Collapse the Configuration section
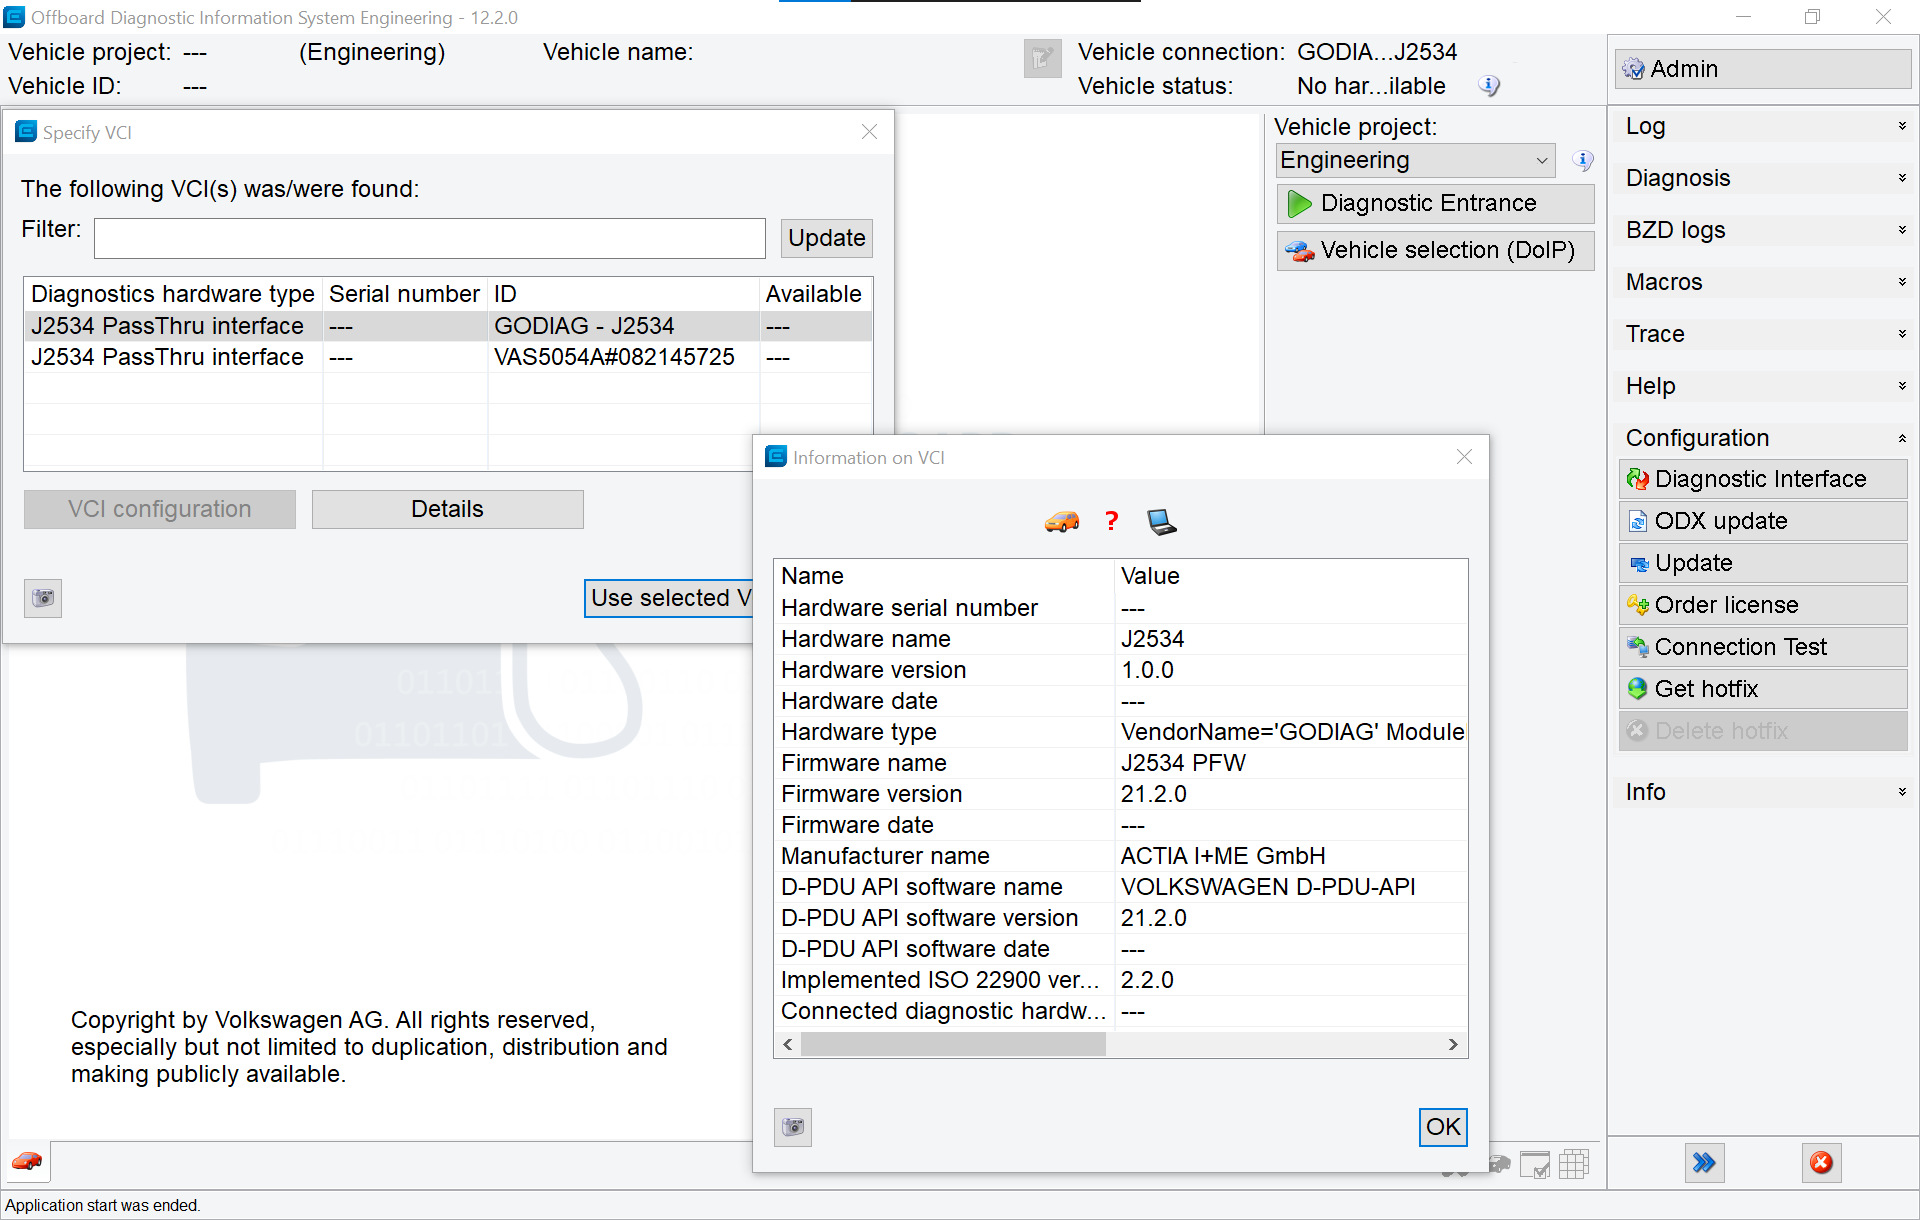 pos(1763,438)
